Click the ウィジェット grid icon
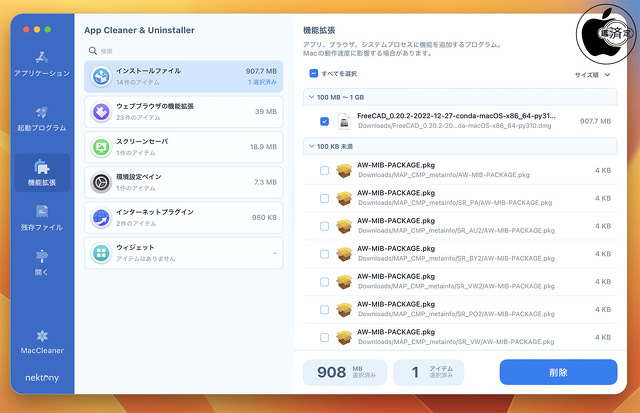The image size is (640, 413). [x=101, y=253]
